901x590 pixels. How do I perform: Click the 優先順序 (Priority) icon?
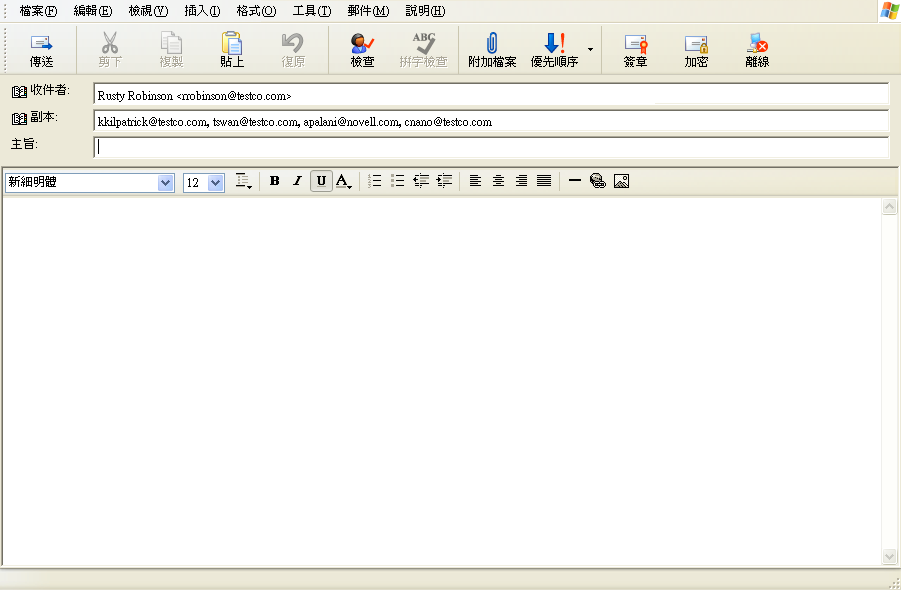[x=554, y=43]
